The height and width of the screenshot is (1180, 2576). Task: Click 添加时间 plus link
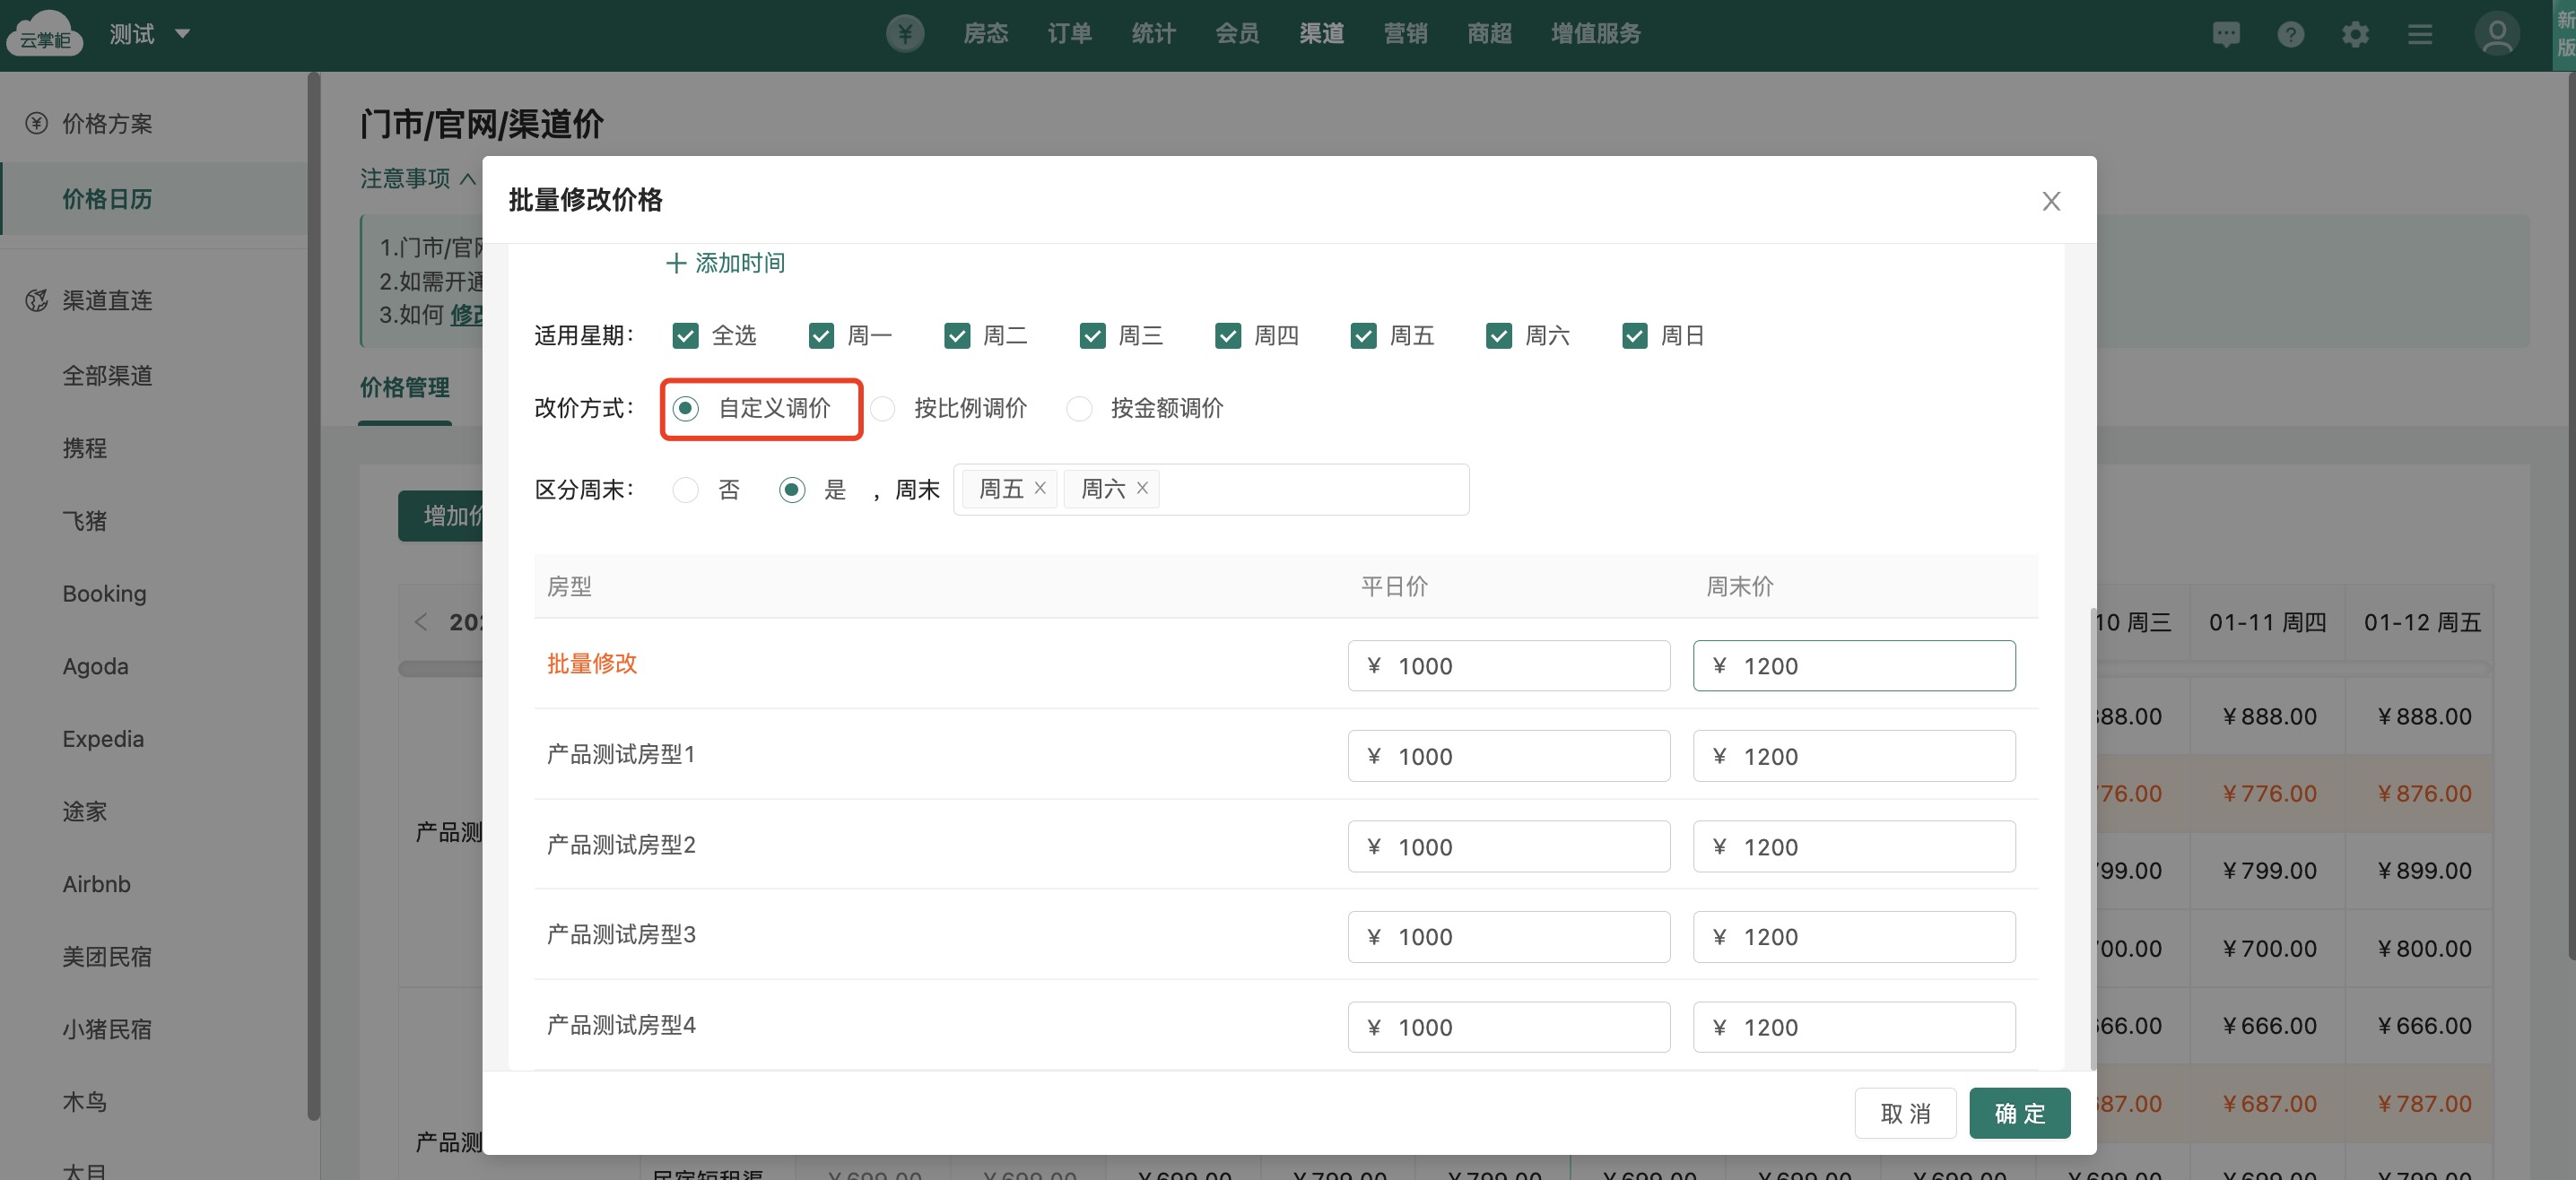(x=725, y=263)
